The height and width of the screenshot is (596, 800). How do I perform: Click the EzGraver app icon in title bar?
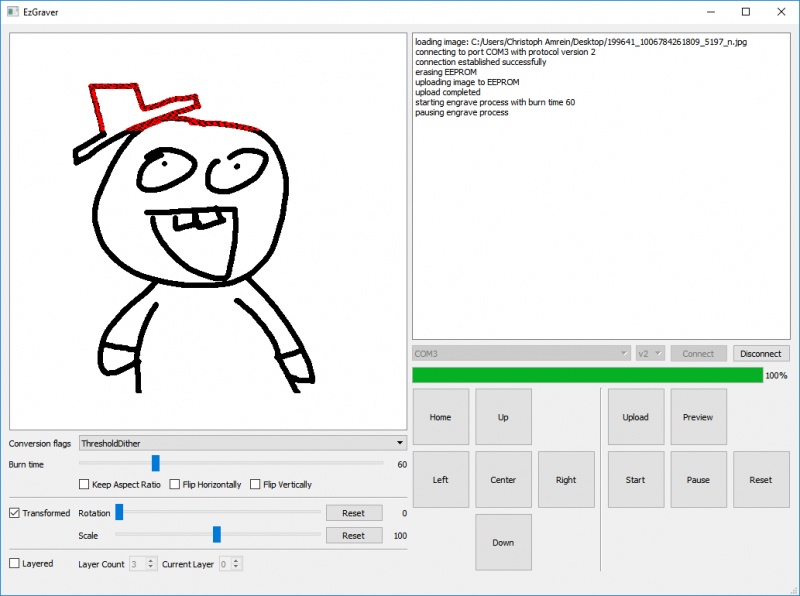tap(13, 12)
